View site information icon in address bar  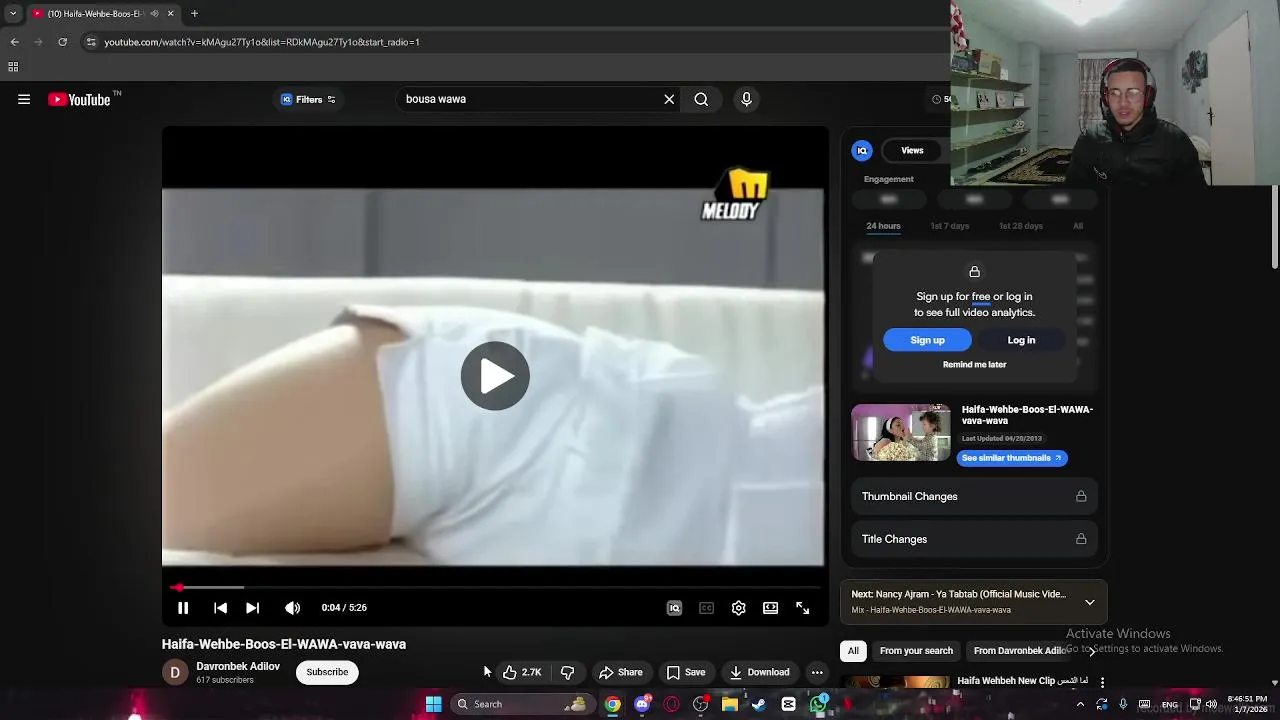tap(91, 42)
